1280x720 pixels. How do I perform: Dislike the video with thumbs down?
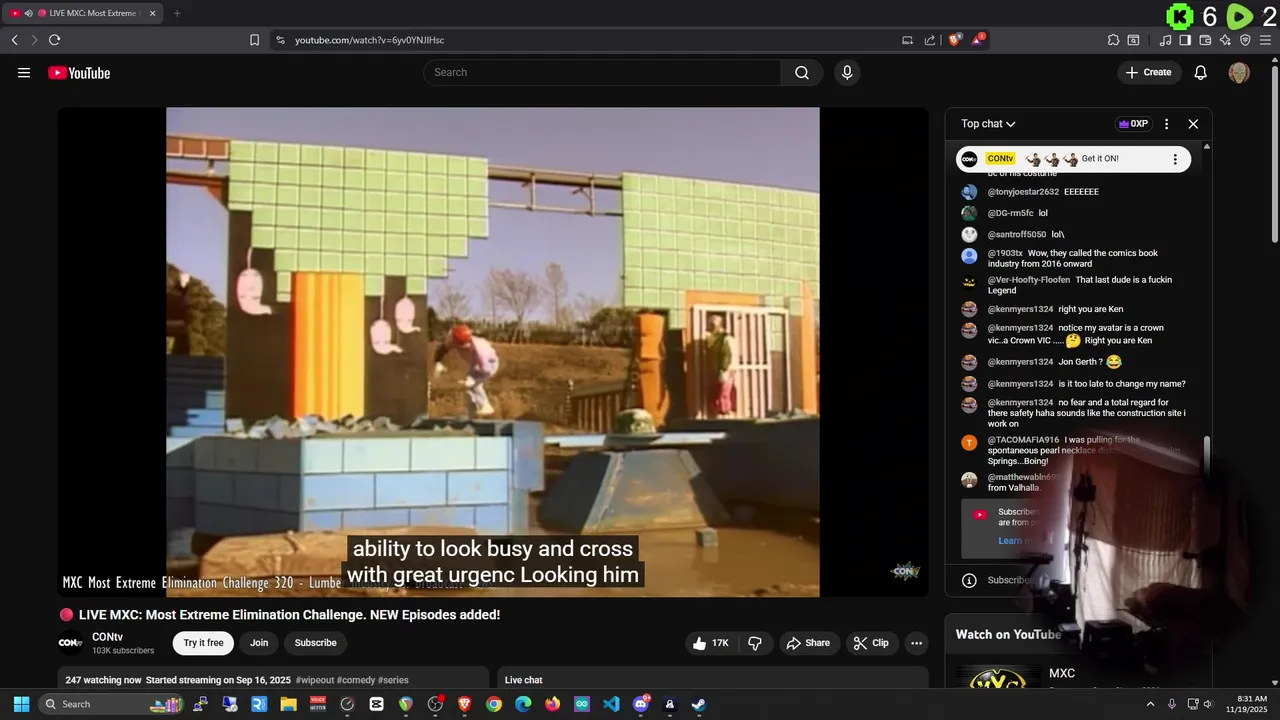click(755, 643)
